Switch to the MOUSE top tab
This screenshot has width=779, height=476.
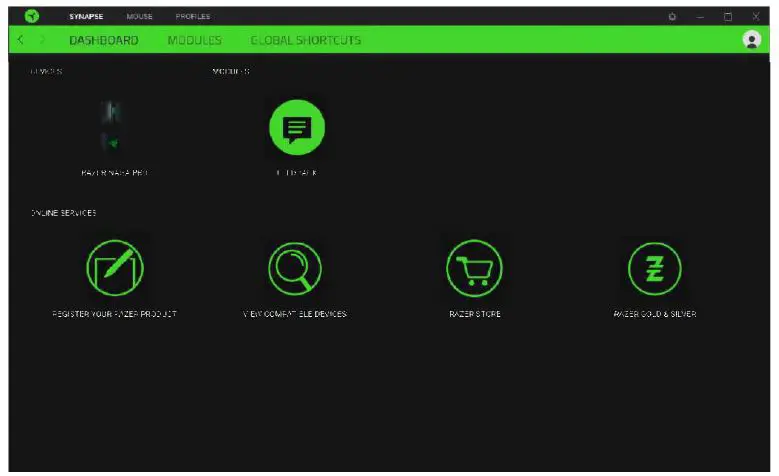point(139,16)
